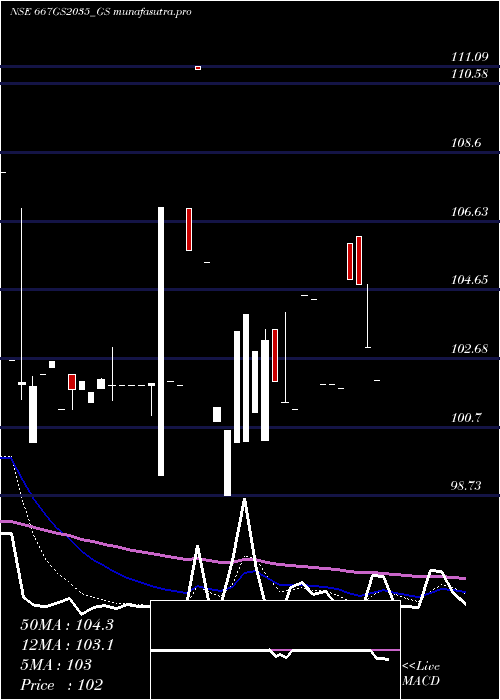Screen dimensions: 500x700
Task: Click the 100.7 price level label
Action: [466, 418]
